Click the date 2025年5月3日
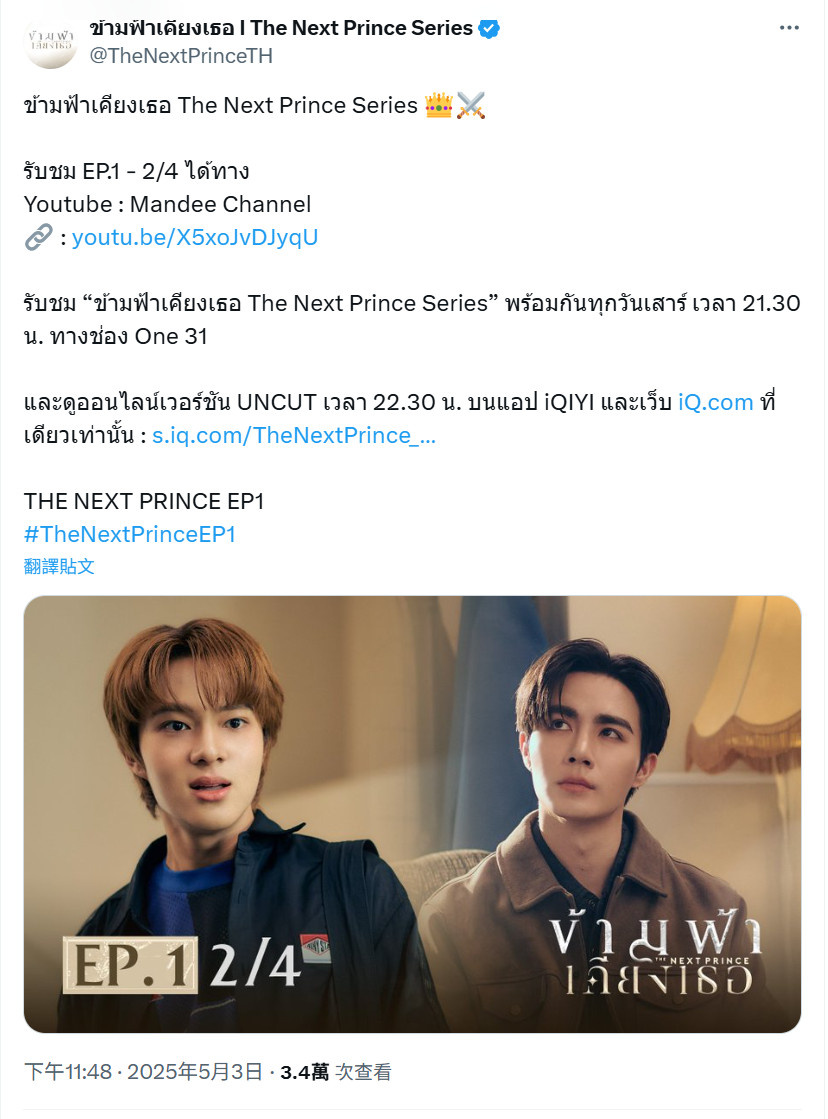Image resolution: width=828 pixels, height=1119 pixels. click(x=195, y=1072)
